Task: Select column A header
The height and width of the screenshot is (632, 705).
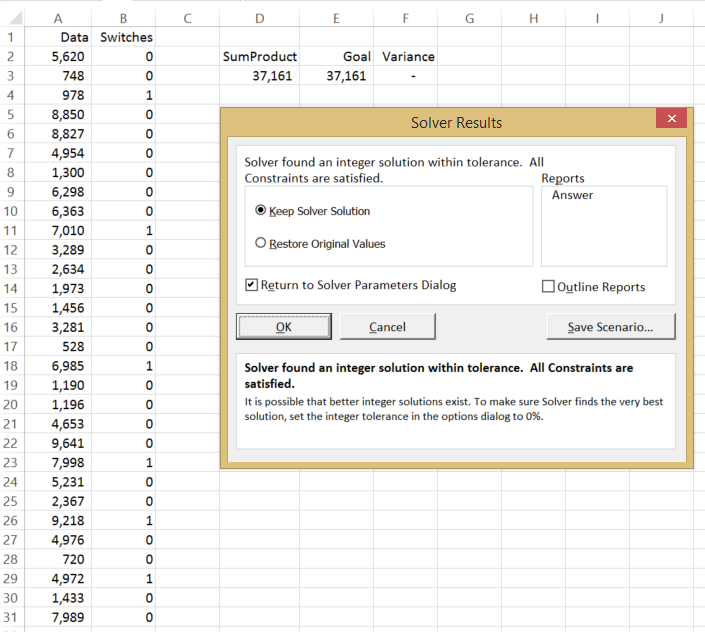Action: point(57,17)
